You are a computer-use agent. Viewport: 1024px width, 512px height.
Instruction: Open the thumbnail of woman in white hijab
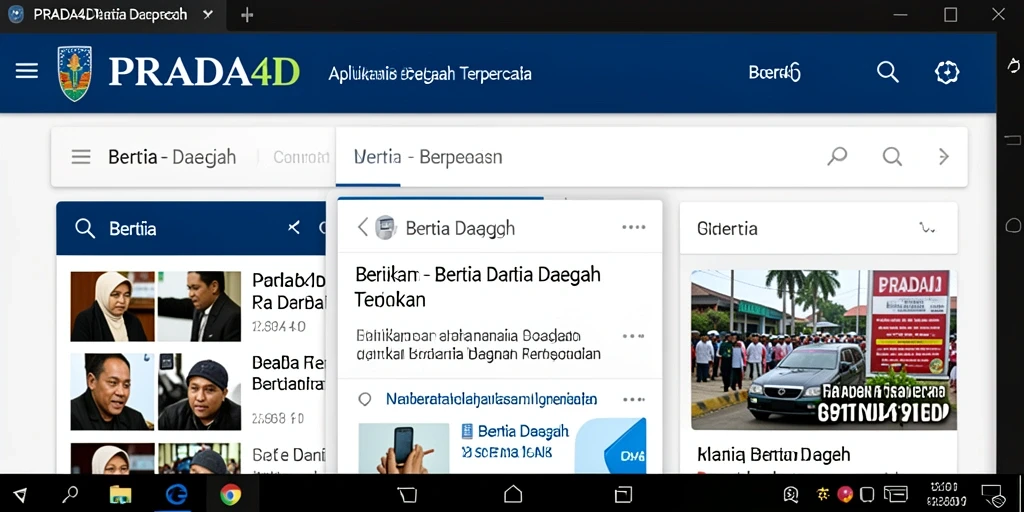112,306
